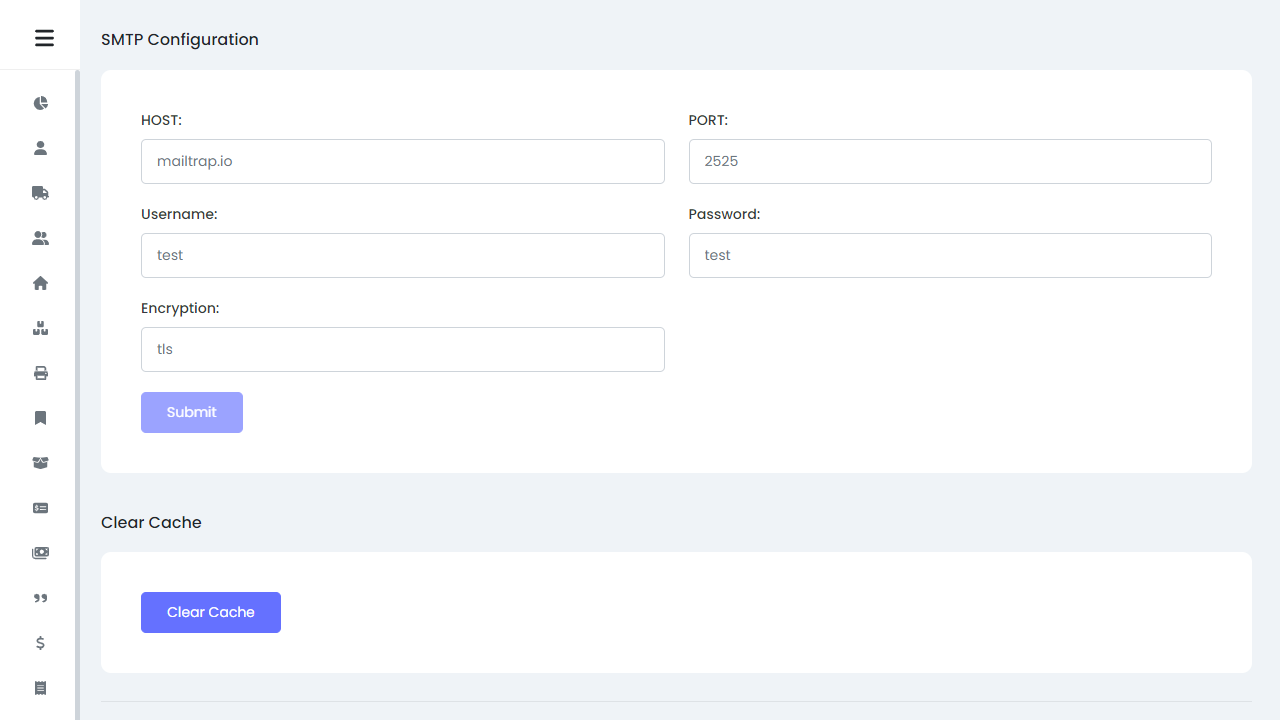This screenshot has width=1280, height=720.
Task: Focus the PORT input field
Action: [x=949, y=161]
